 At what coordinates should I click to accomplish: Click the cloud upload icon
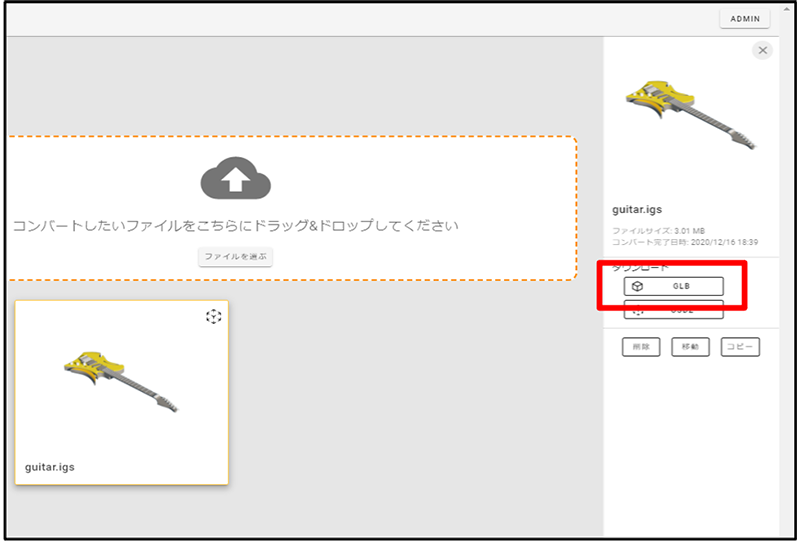pos(236,178)
